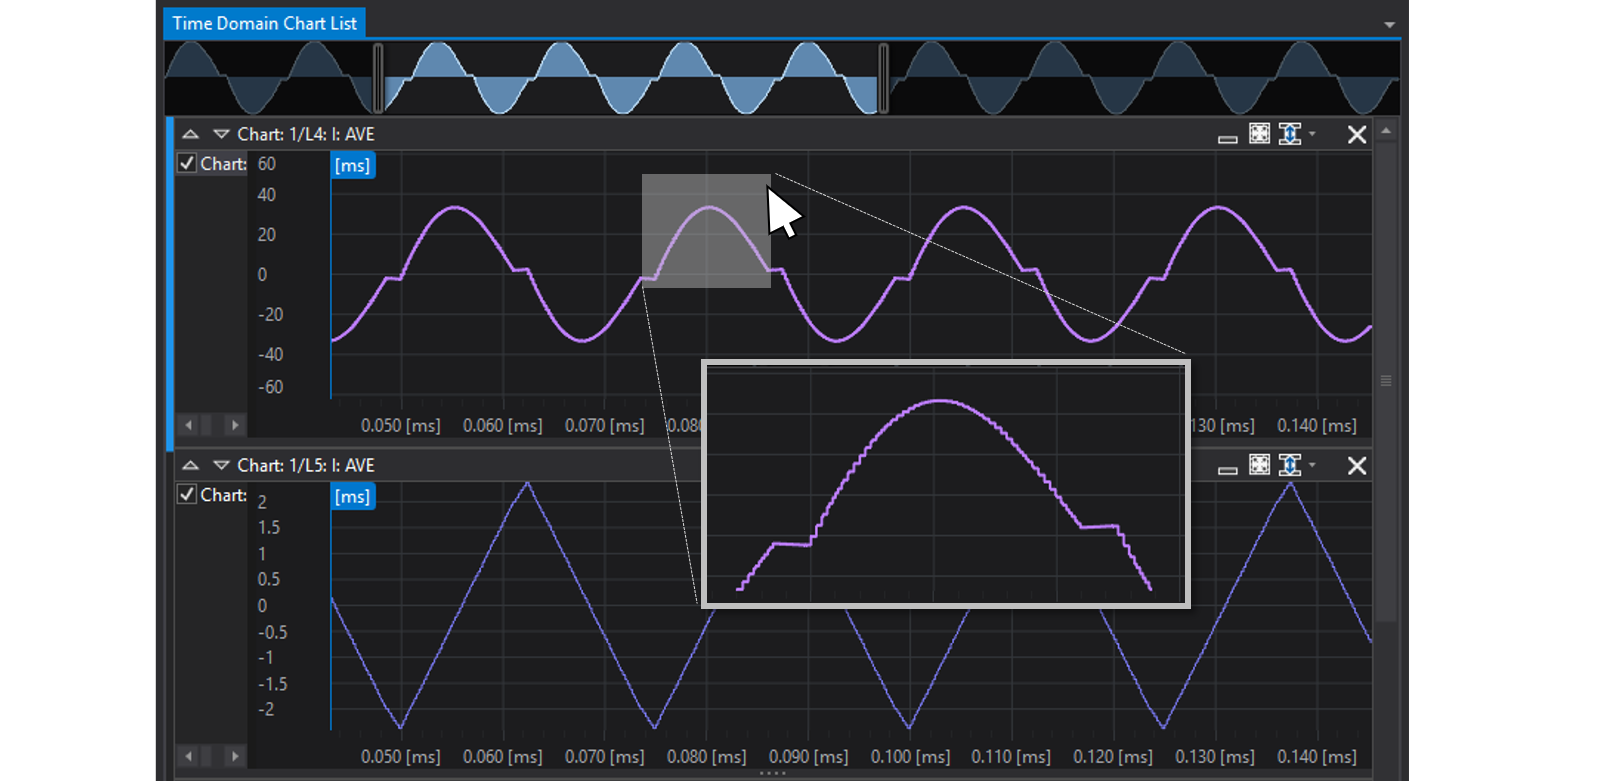
Task: Fit the 1/L5 chart to view
Action: click(1259, 465)
